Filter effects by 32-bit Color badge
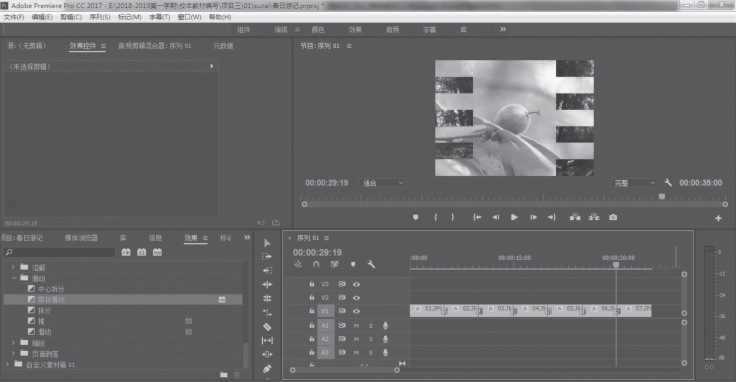 point(141,252)
